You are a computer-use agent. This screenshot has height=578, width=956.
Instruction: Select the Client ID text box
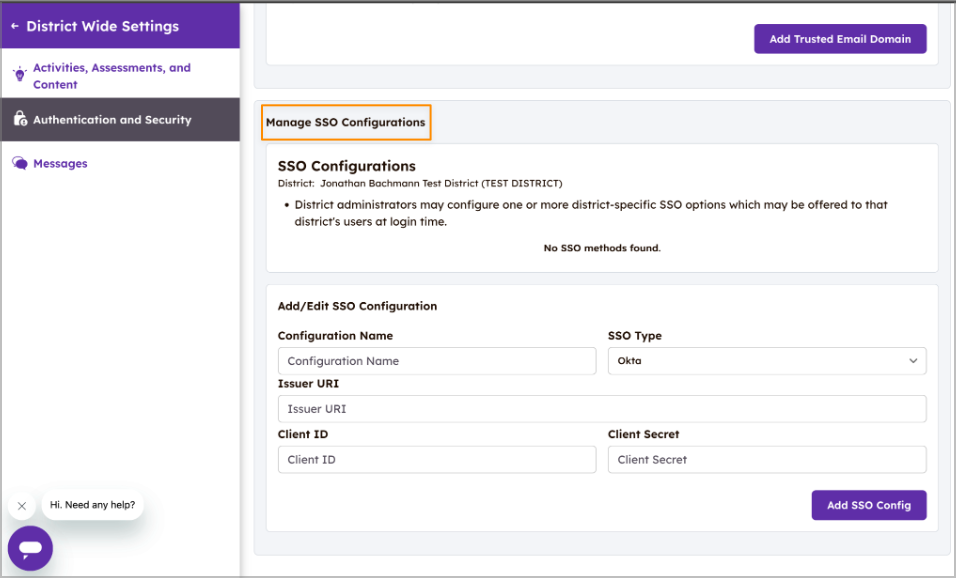(x=436, y=460)
